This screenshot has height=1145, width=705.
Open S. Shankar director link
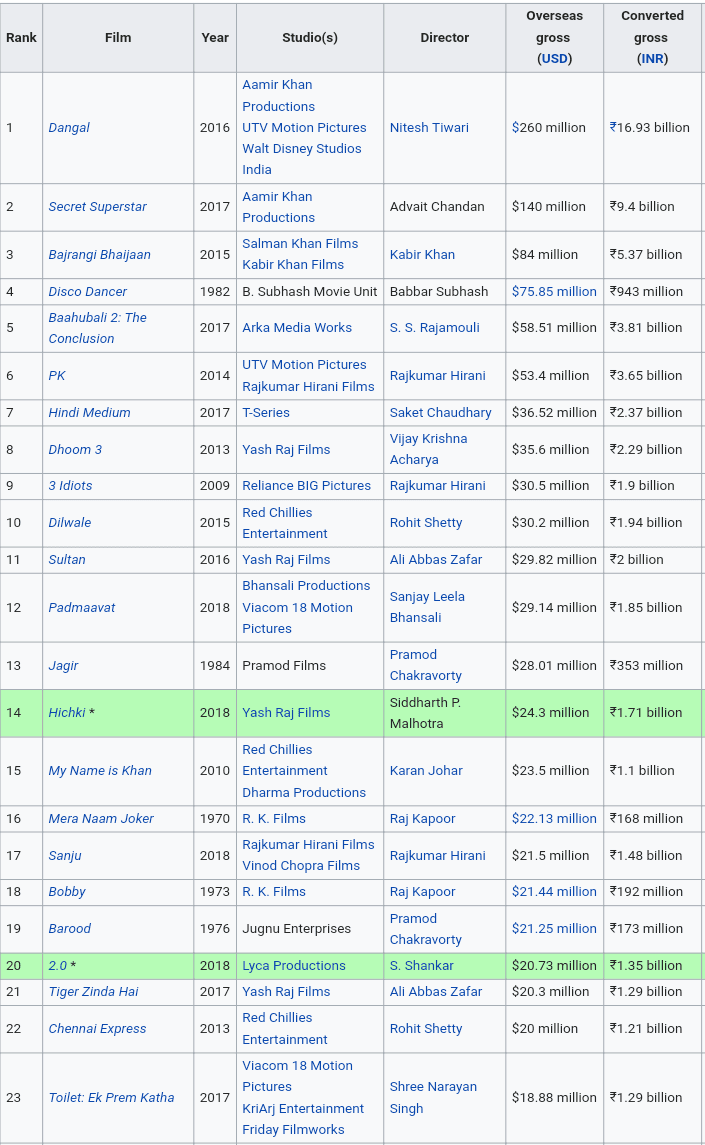[x=422, y=966]
